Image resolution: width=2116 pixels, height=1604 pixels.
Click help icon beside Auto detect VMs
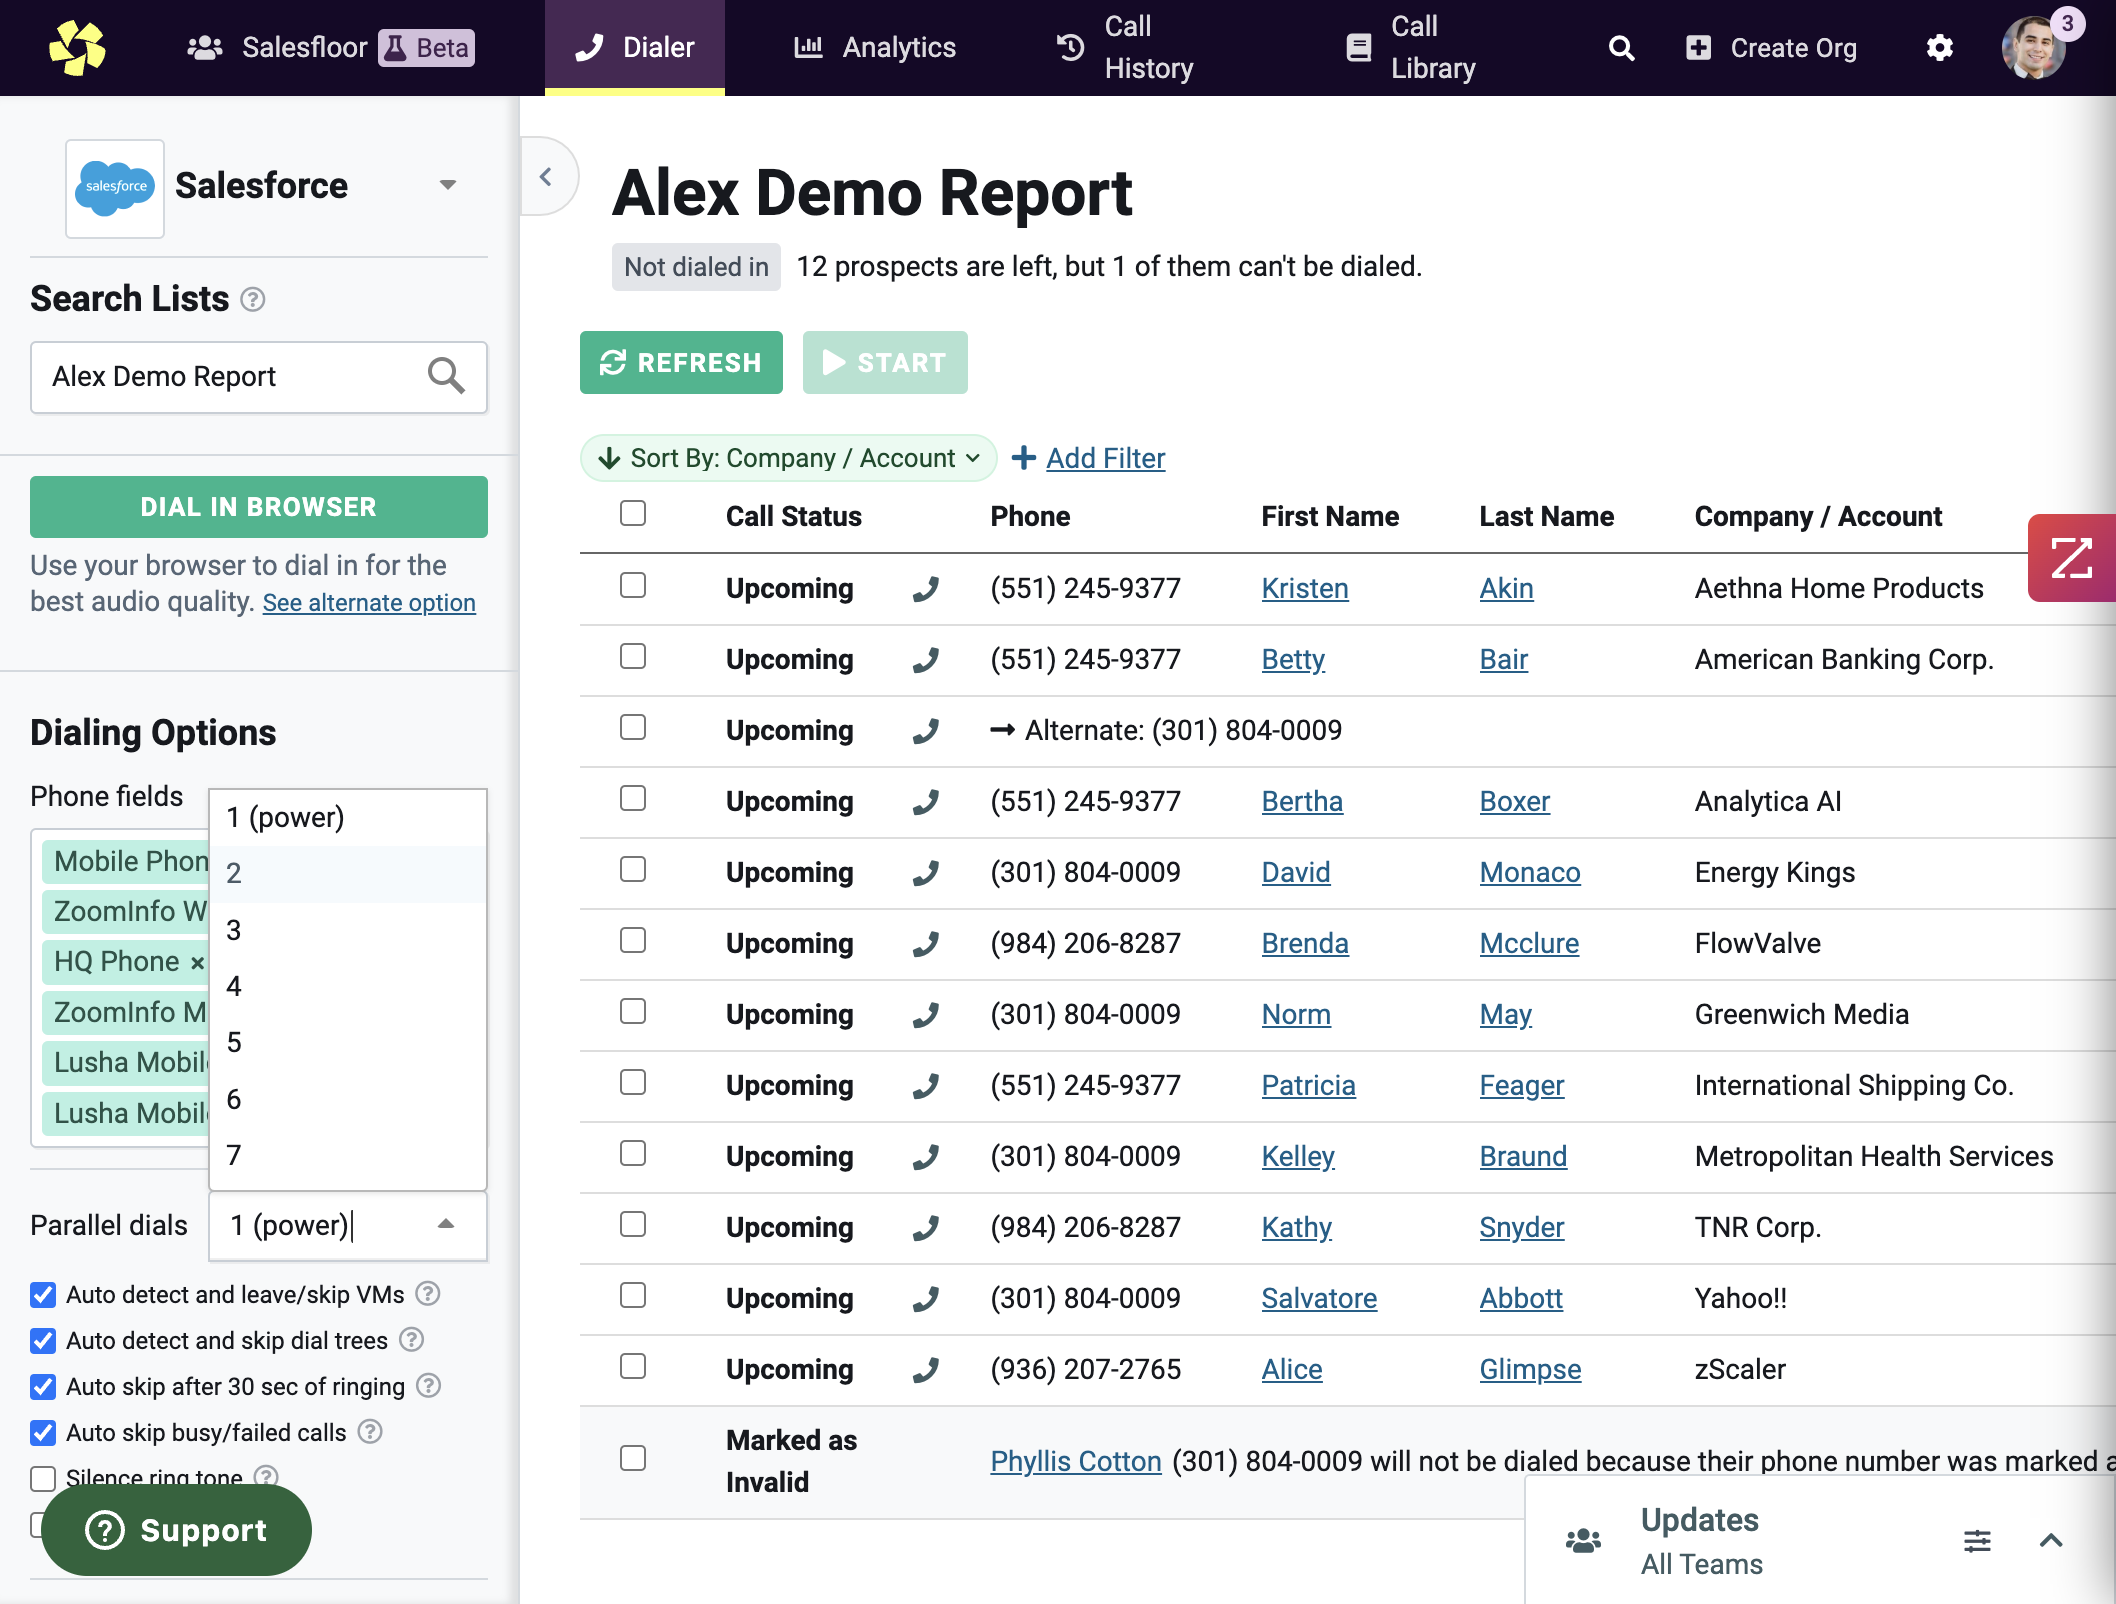pyautogui.click(x=428, y=1294)
